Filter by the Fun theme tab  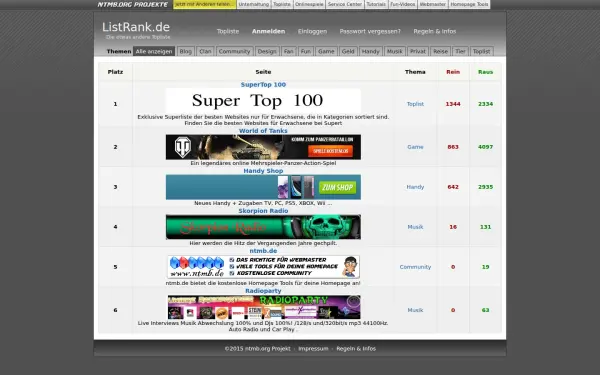pyautogui.click(x=306, y=51)
